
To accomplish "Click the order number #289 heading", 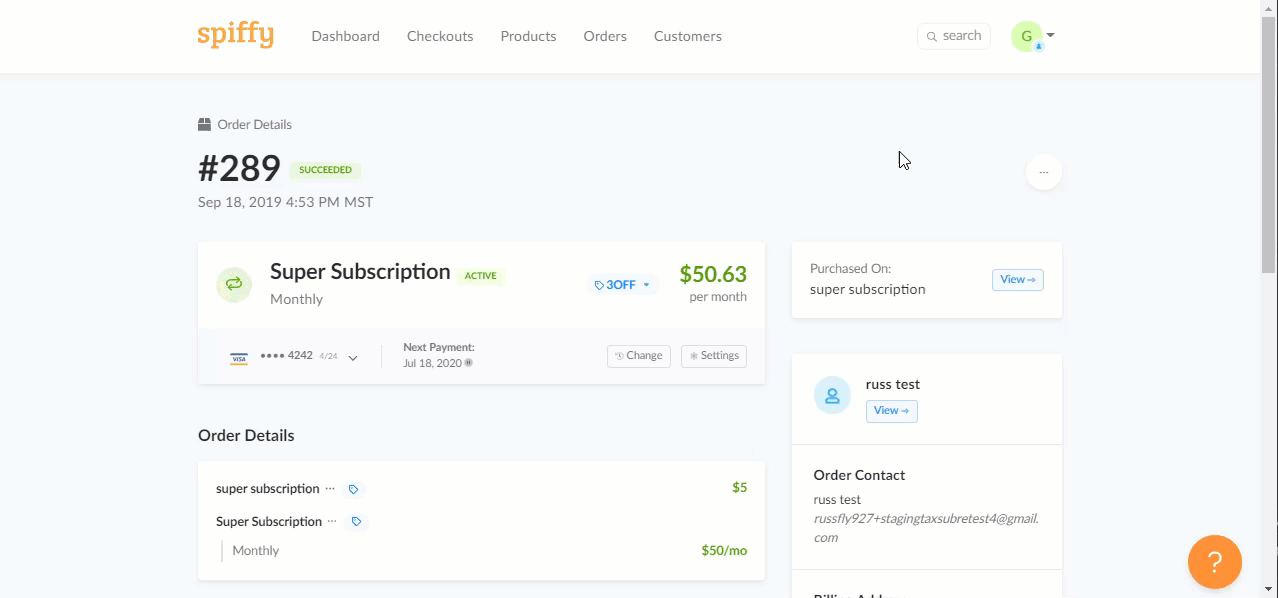I will 239,168.
